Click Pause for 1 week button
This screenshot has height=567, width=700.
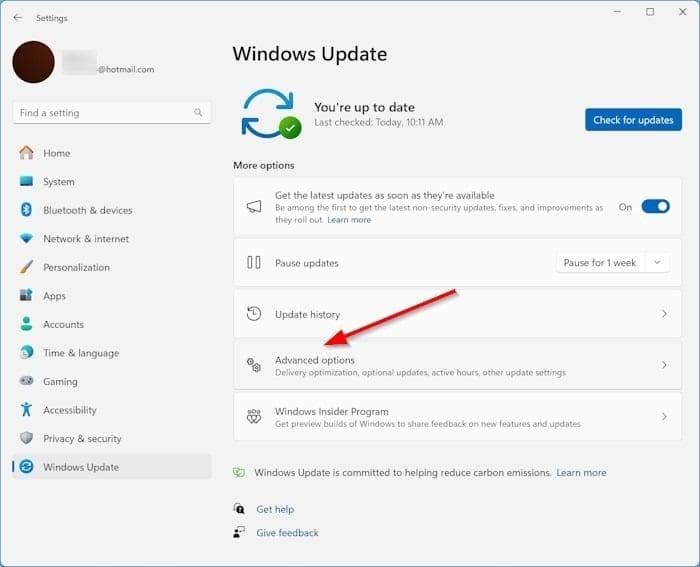pos(600,263)
